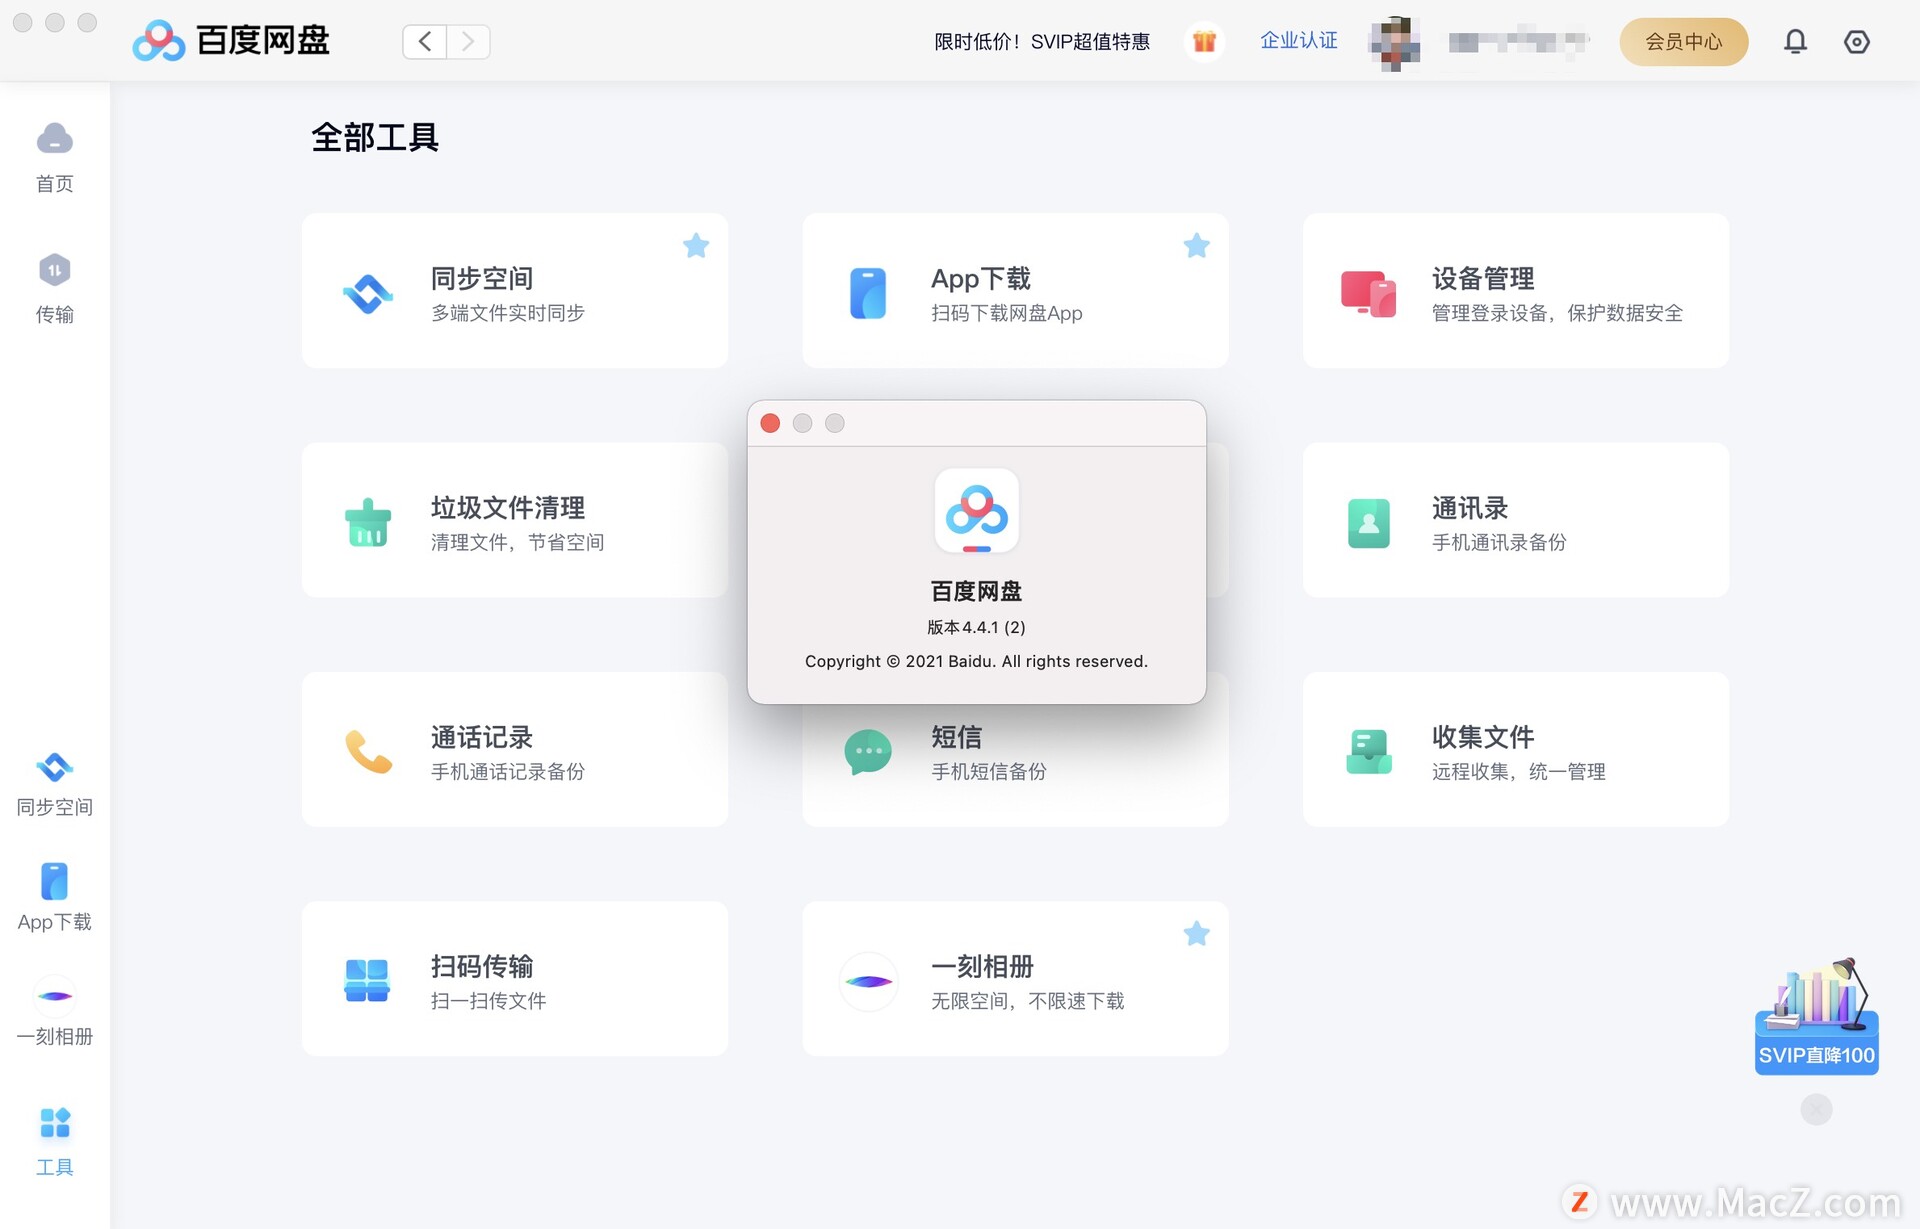Close the 百度网盘 about dialog
The height and width of the screenshot is (1229, 1920).
(770, 423)
